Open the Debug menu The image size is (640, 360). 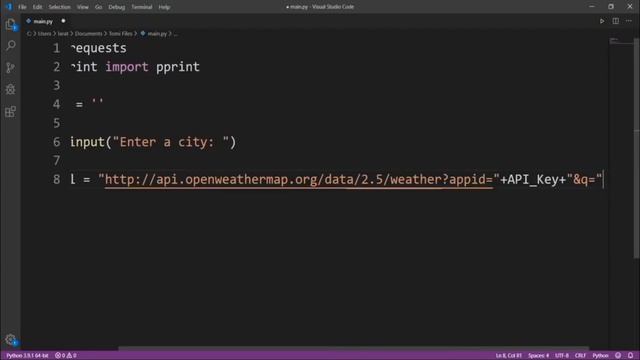coord(117,7)
